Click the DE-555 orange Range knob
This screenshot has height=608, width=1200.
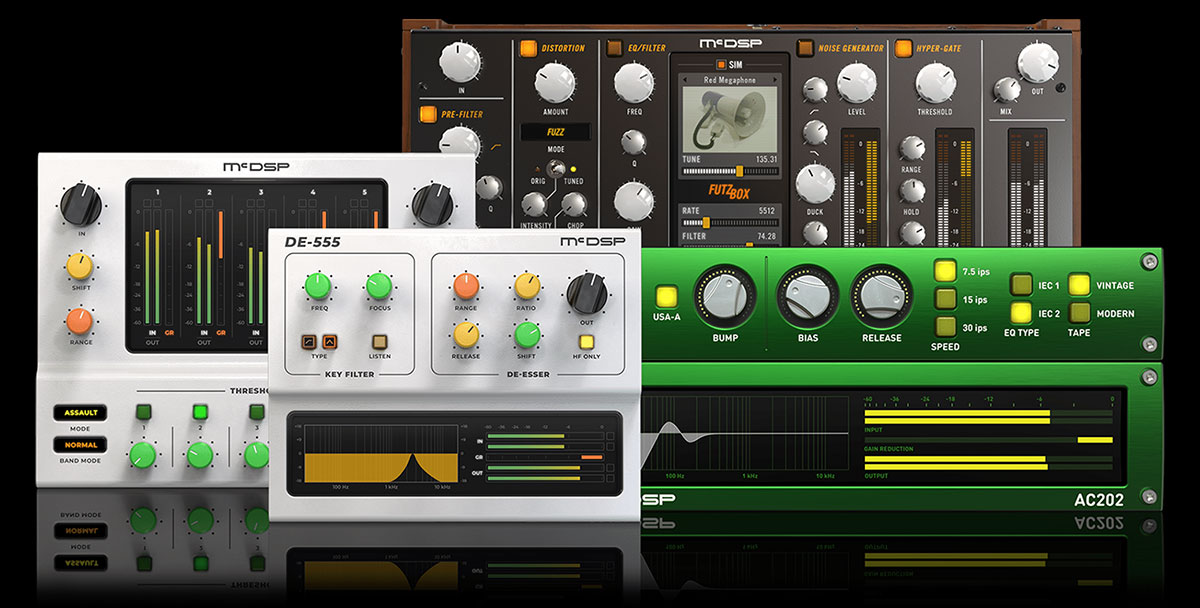point(465,287)
